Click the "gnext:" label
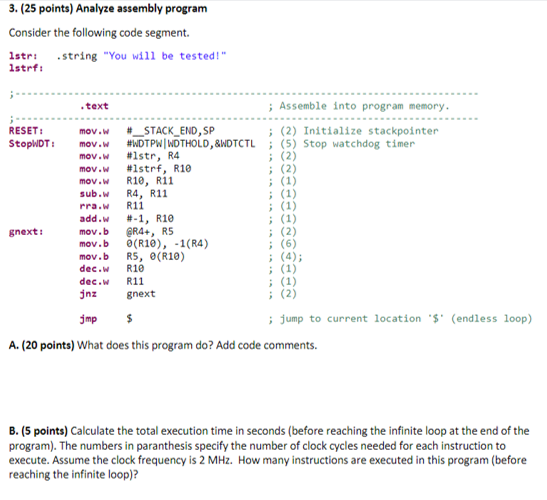Viewport: 547px width, 500px height. click(x=26, y=232)
